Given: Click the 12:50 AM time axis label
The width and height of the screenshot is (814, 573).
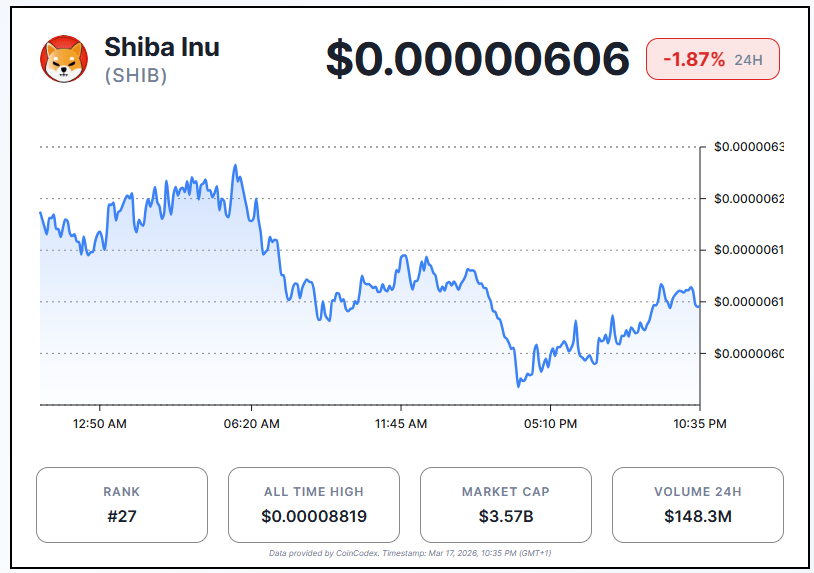Looking at the screenshot, I should pos(100,424).
